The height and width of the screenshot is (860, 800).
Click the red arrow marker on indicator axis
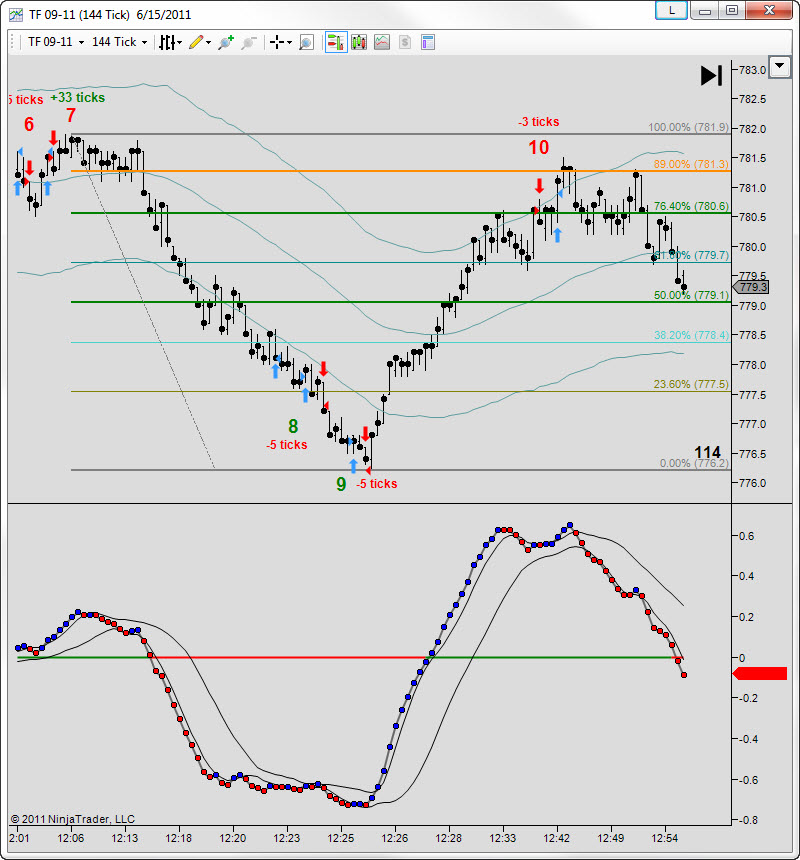point(760,674)
